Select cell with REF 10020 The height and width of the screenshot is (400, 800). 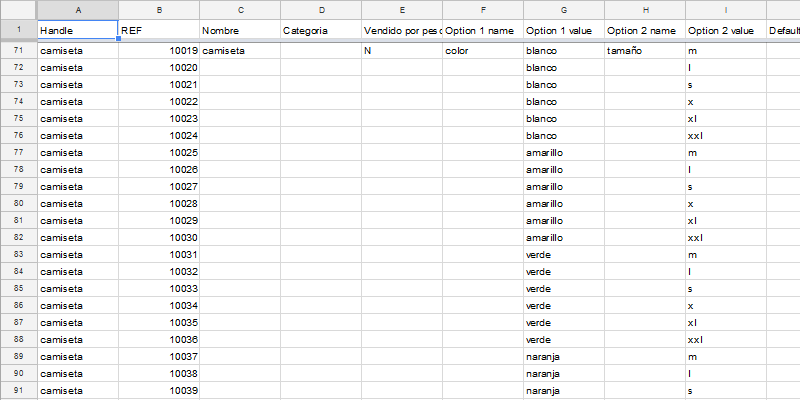(x=159, y=68)
